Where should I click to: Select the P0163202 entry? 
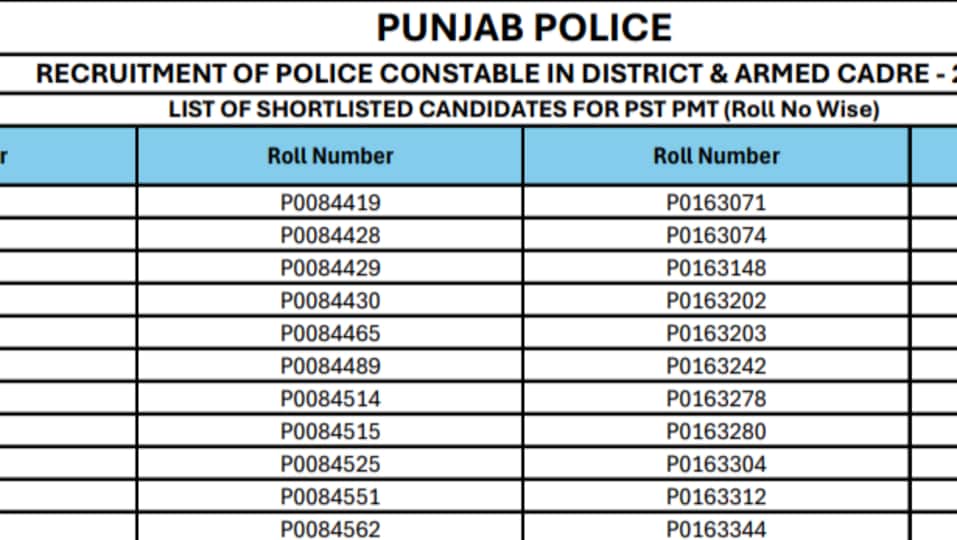[716, 301]
